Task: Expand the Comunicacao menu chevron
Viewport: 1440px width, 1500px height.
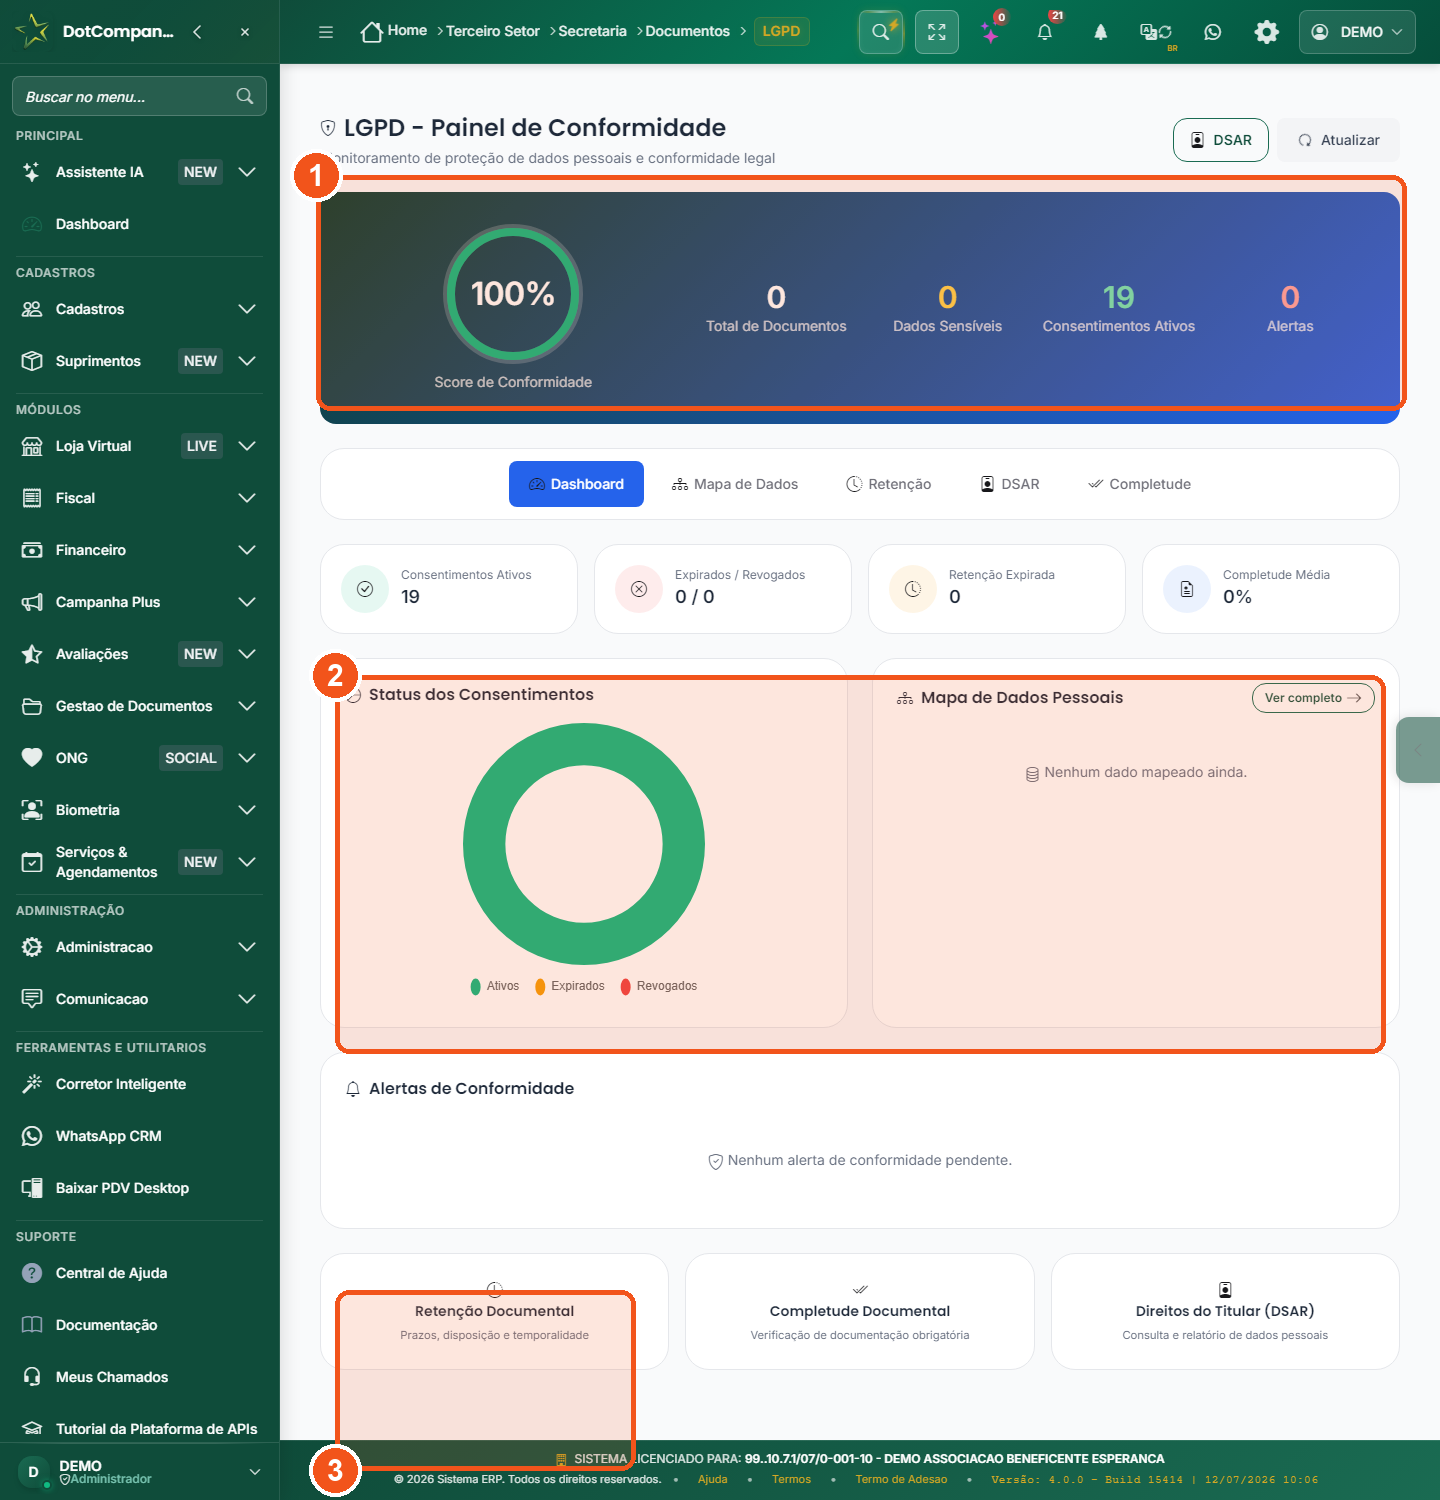Action: (x=247, y=999)
